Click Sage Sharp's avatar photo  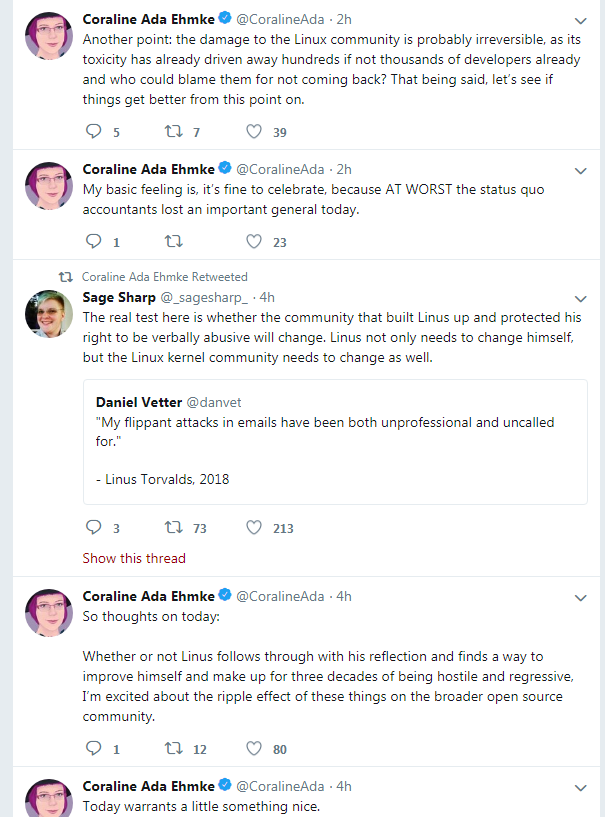[x=47, y=313]
